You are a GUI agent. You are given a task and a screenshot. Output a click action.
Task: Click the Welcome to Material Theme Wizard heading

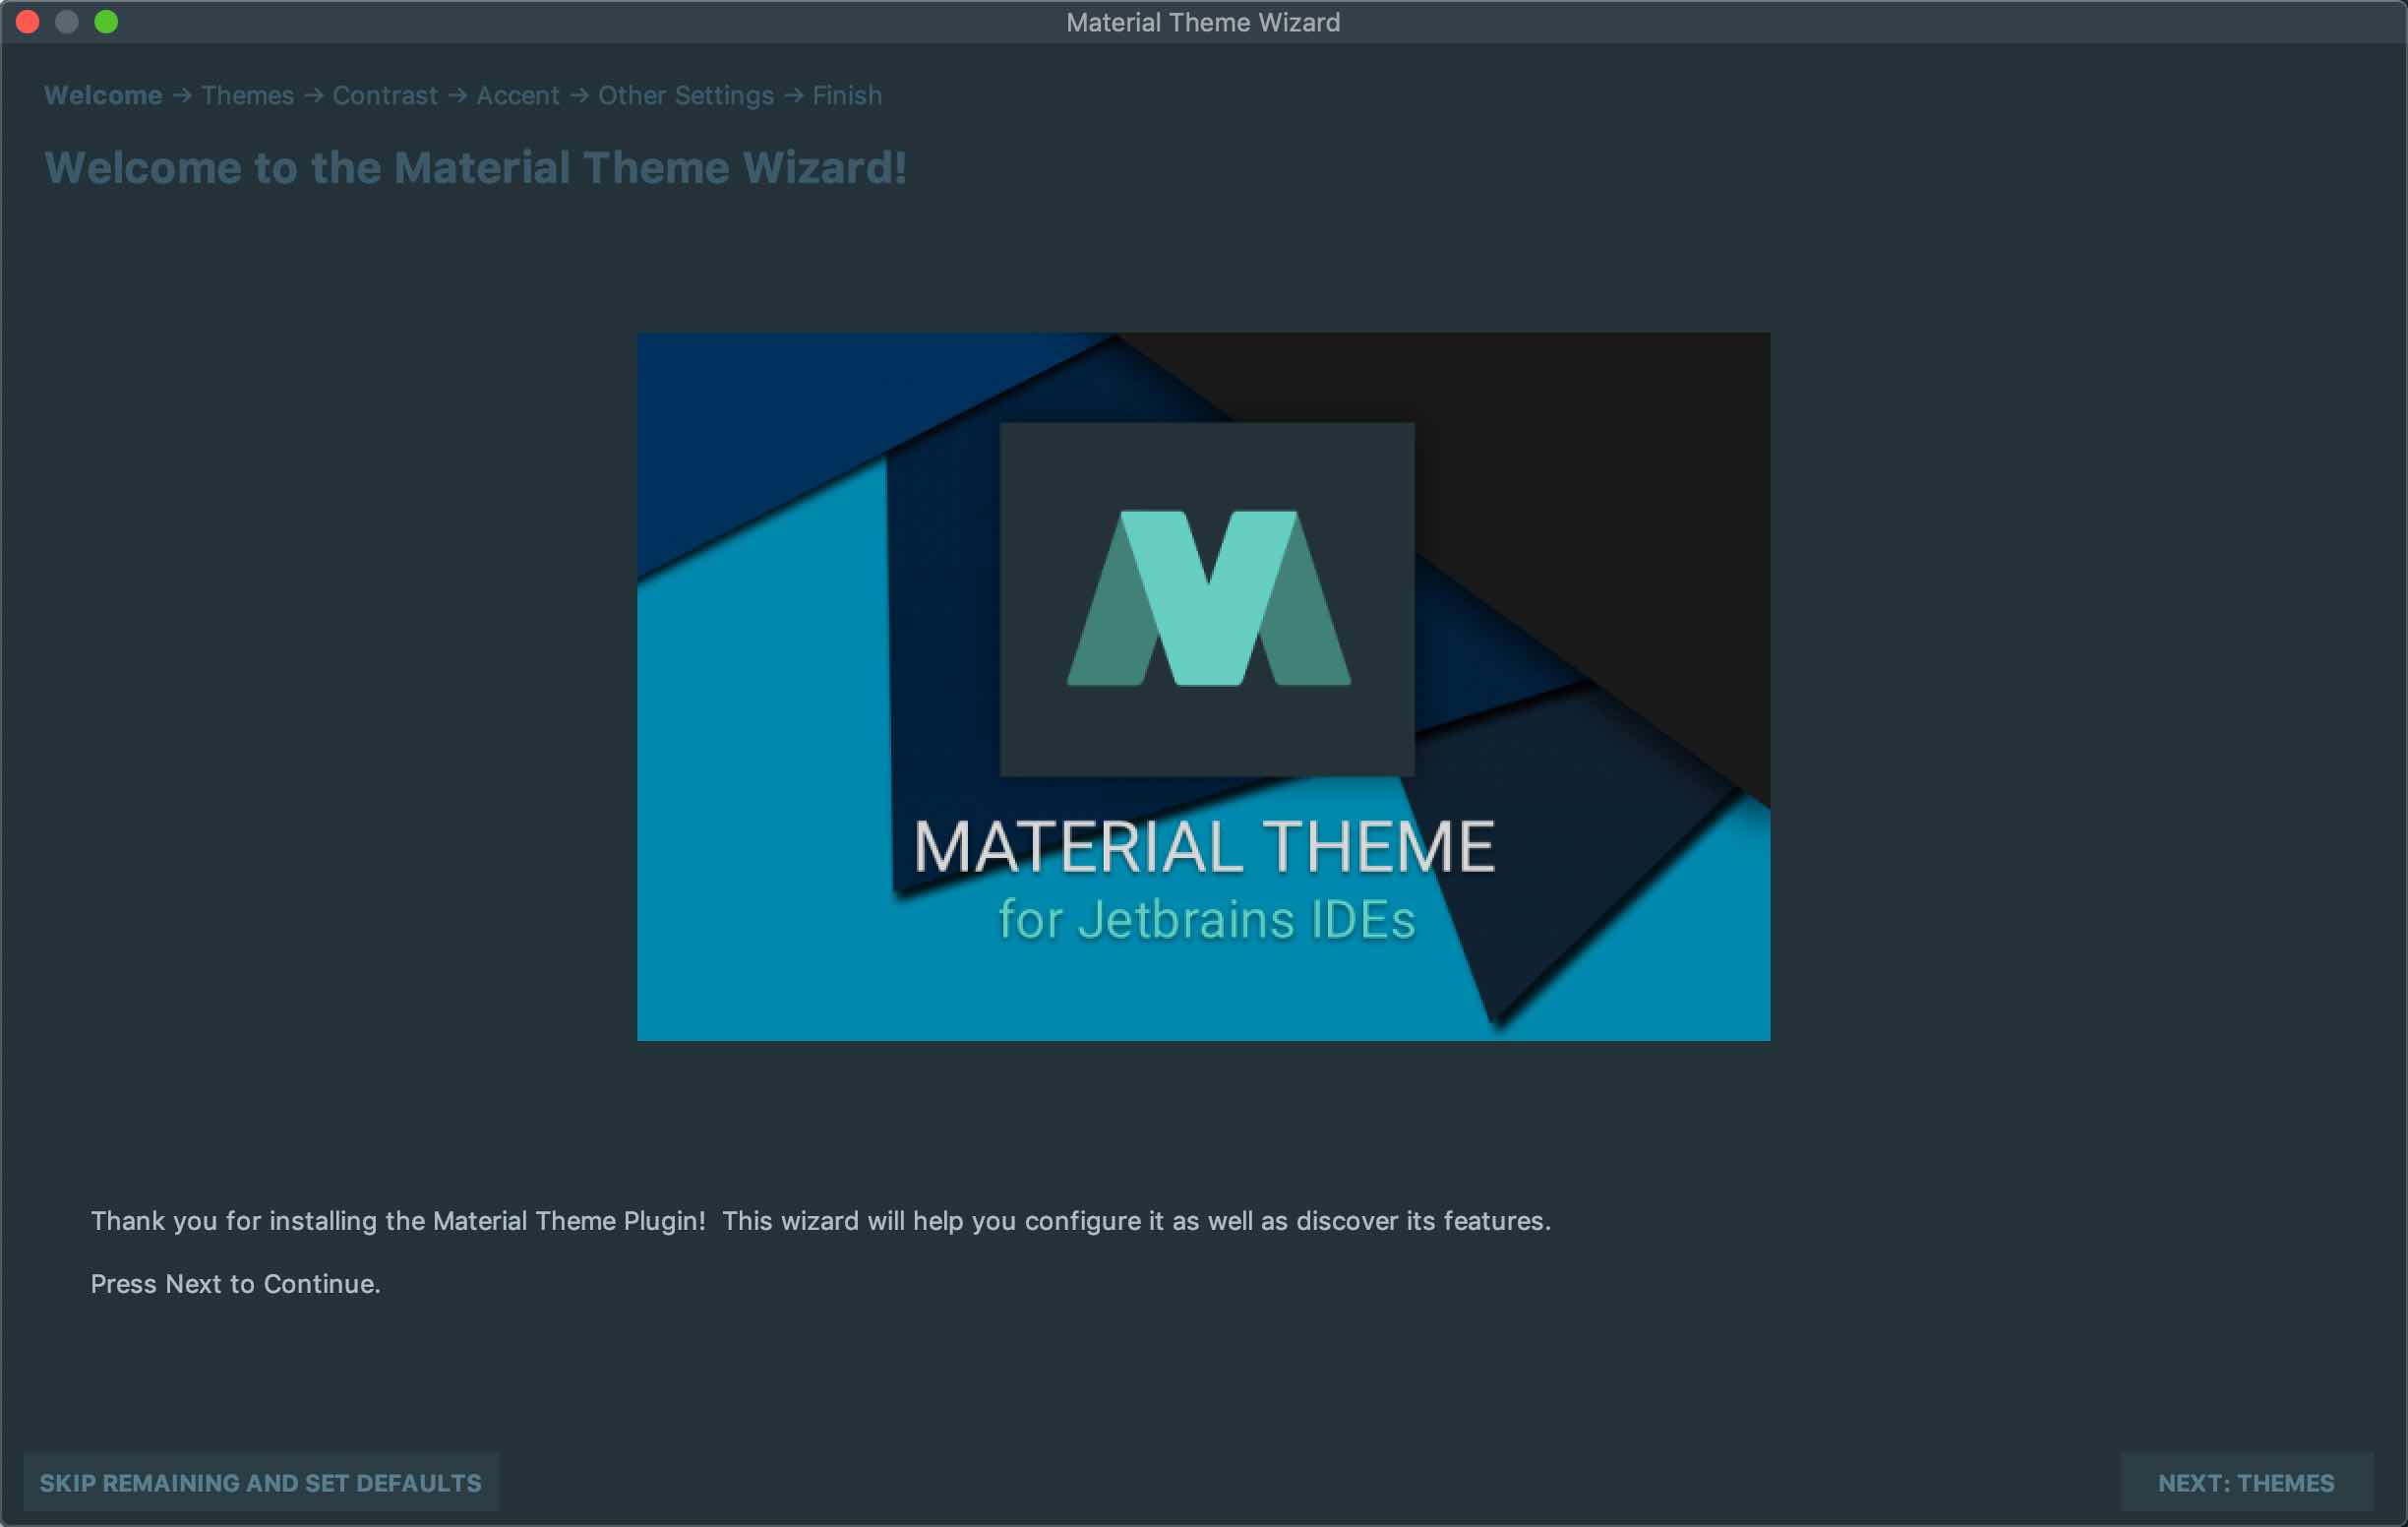476,168
